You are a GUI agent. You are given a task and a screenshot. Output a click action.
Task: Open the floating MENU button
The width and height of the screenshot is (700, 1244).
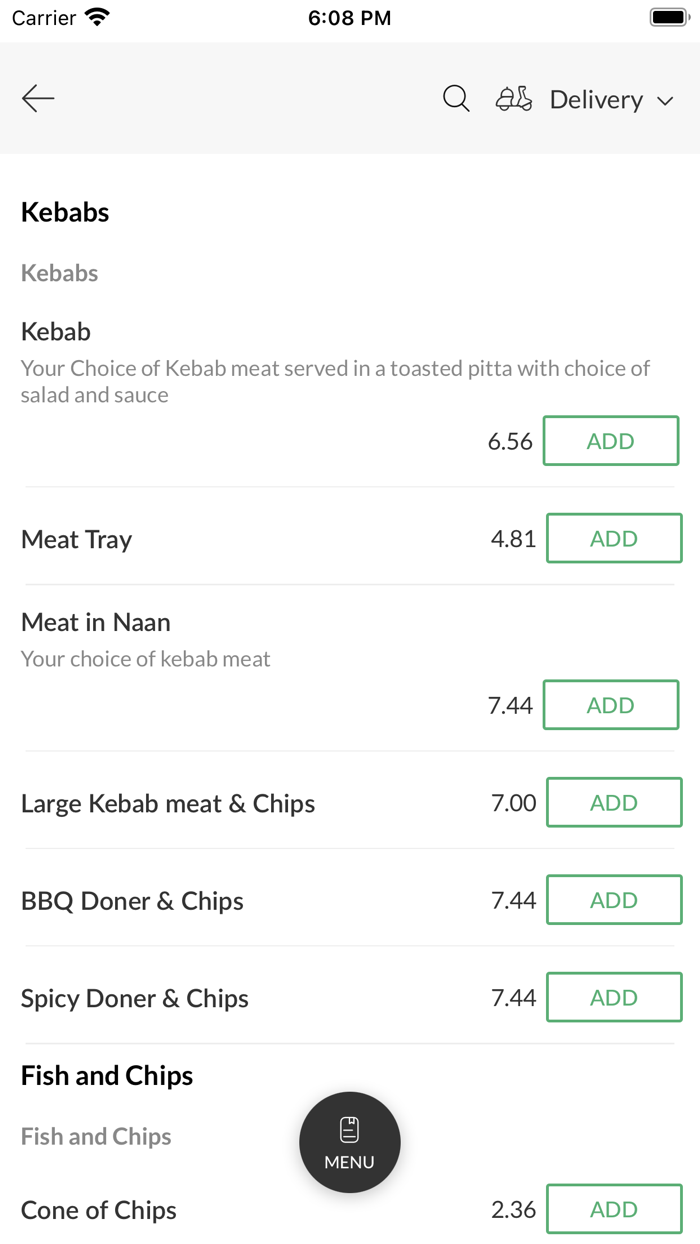tap(350, 1142)
